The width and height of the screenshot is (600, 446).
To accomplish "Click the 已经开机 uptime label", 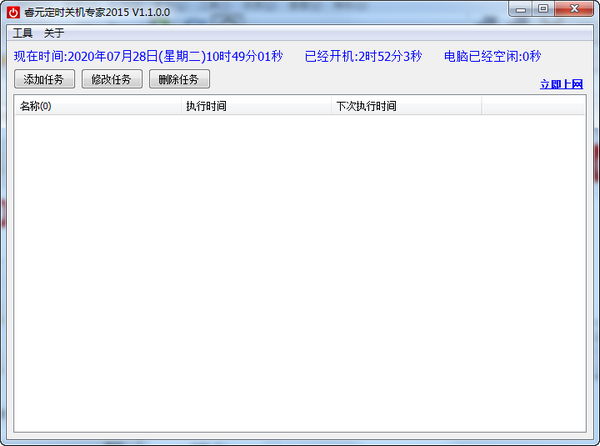I will point(363,56).
